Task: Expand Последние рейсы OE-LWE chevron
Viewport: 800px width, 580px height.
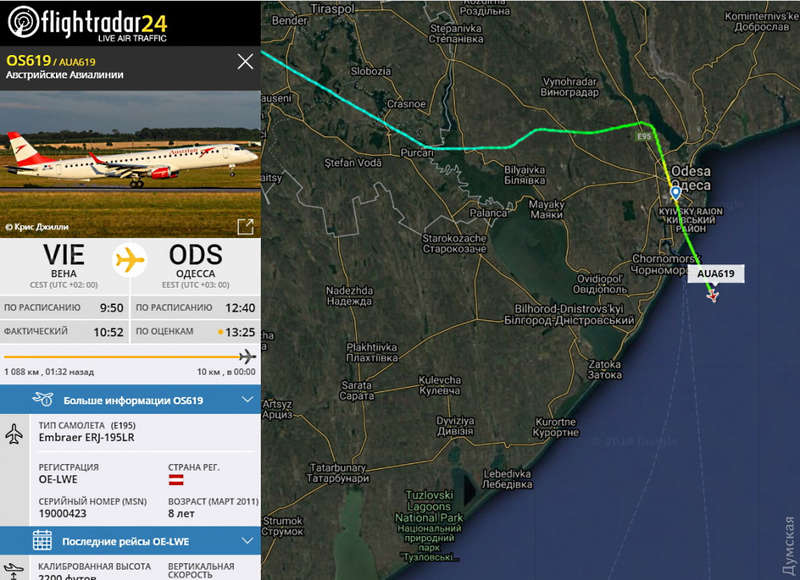Action: pyautogui.click(x=247, y=540)
